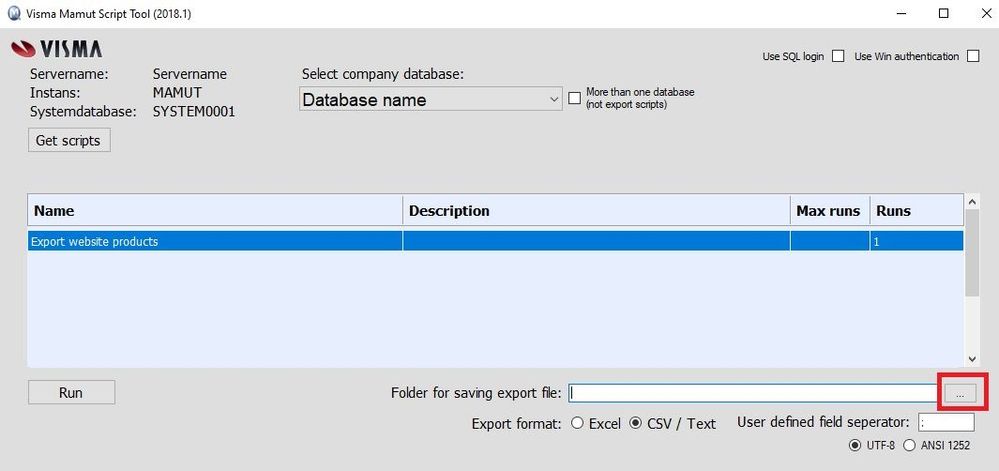This screenshot has height=471, width=999.
Task: Select Export website products script row
Action: pos(495,242)
